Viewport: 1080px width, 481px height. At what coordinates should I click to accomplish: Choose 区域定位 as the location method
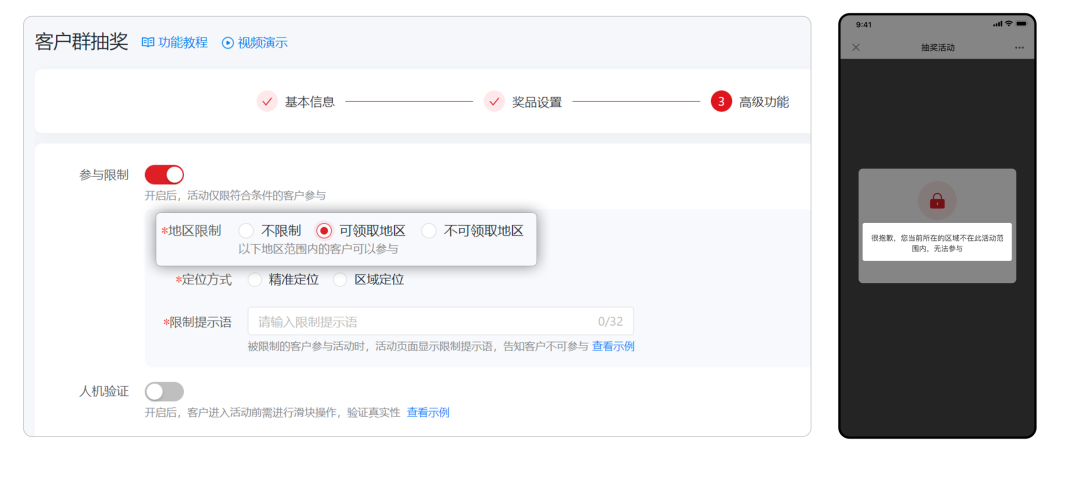point(340,280)
